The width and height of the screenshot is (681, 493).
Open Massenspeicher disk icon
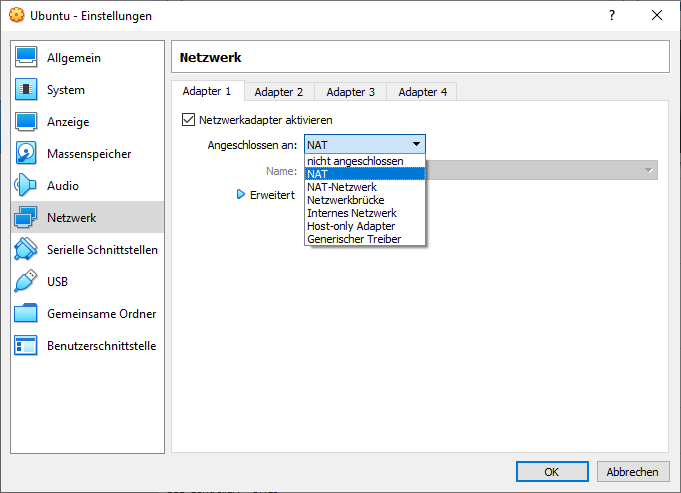click(x=26, y=153)
